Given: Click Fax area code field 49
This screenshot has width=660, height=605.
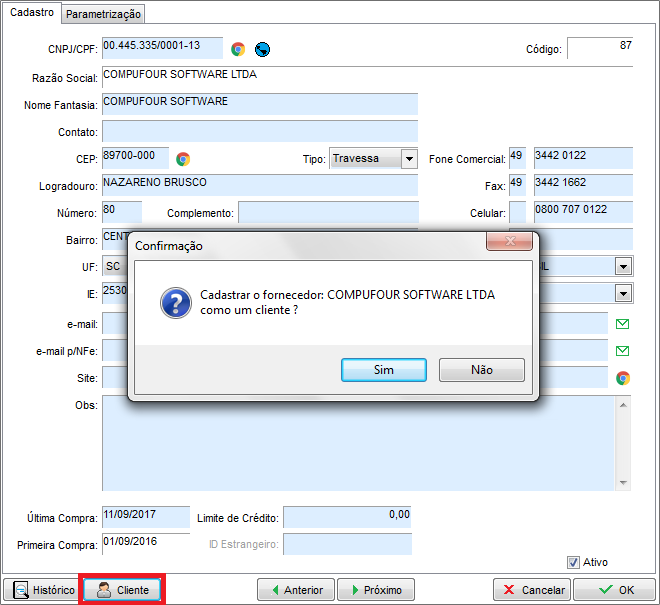Looking at the screenshot, I should [517, 185].
